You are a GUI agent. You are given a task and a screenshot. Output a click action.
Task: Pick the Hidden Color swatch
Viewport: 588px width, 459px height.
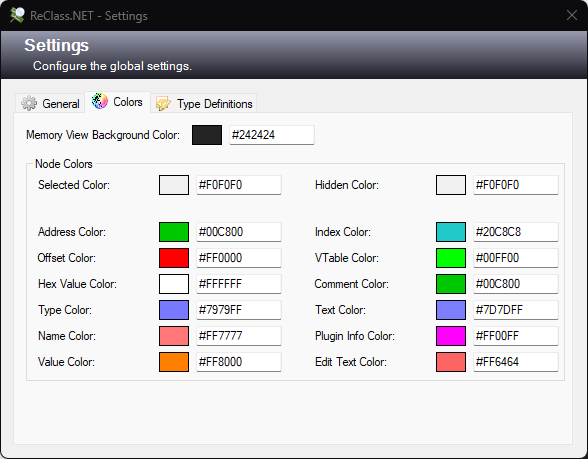point(451,185)
